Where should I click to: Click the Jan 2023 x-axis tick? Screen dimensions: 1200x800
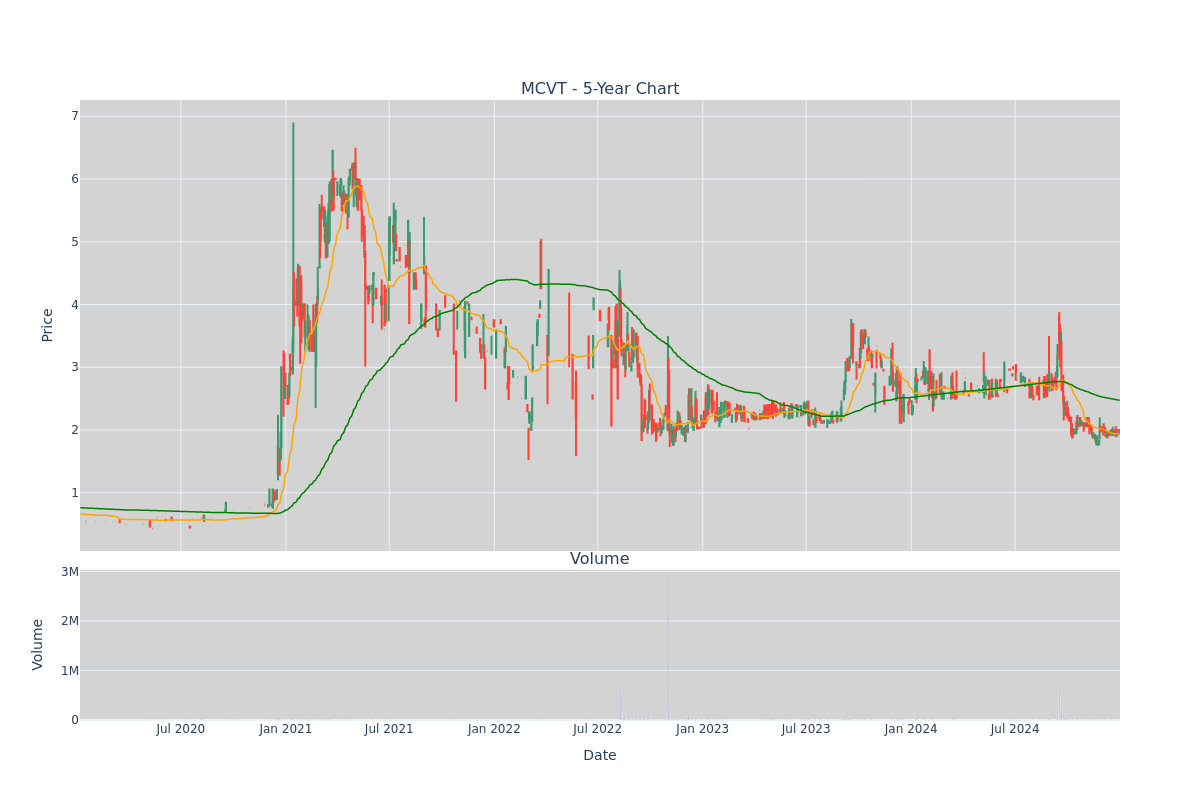[703, 729]
